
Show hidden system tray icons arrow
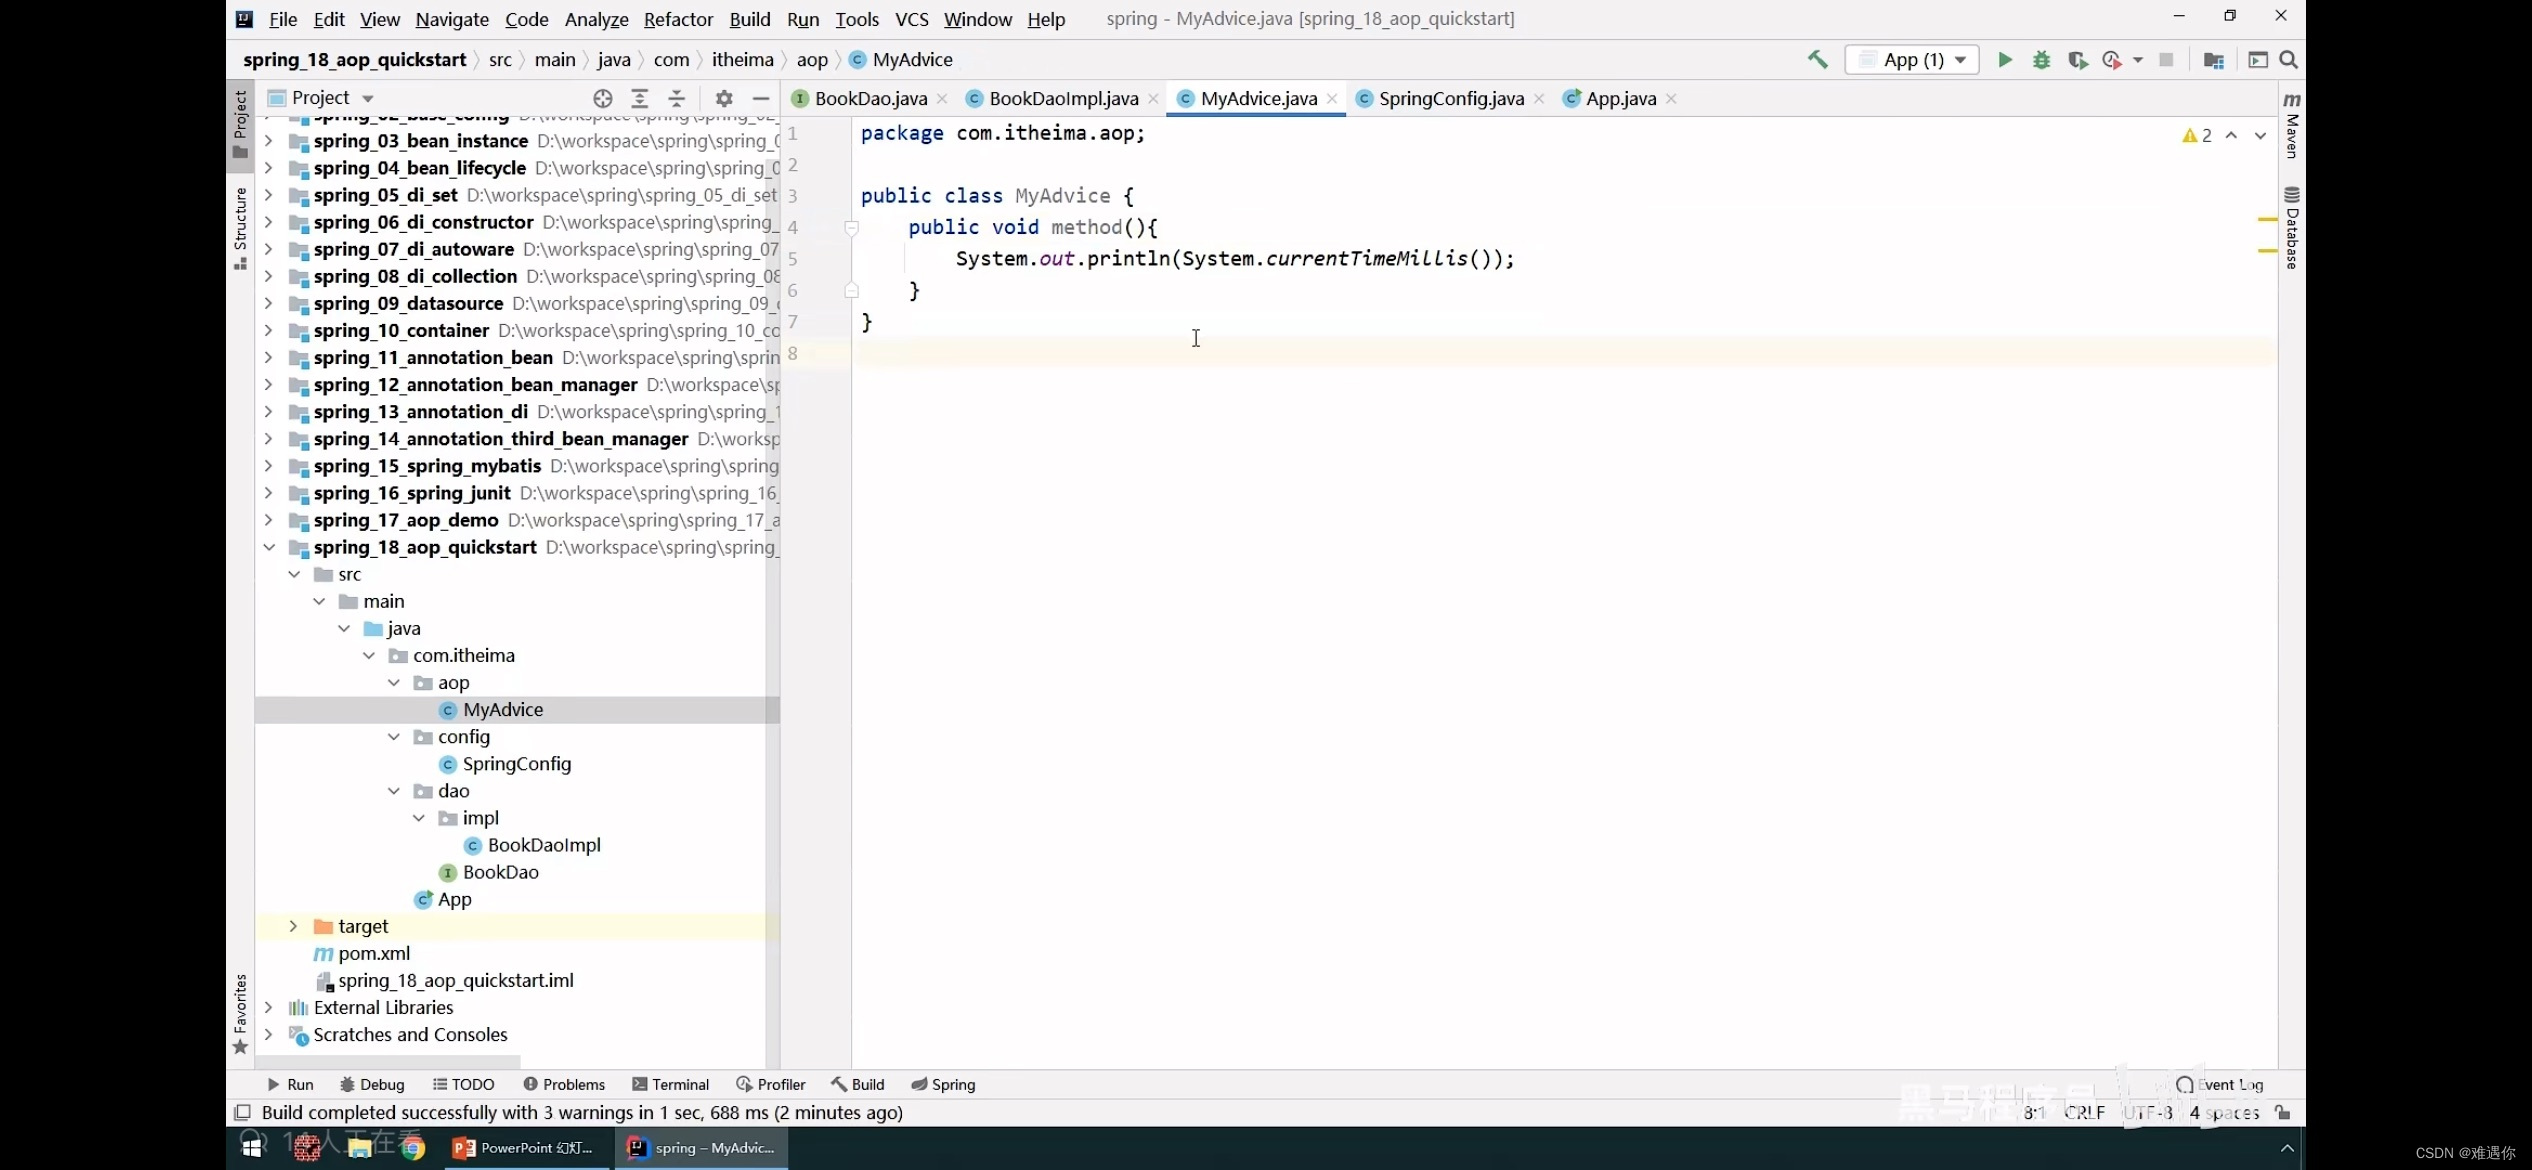pyautogui.click(x=2287, y=1148)
